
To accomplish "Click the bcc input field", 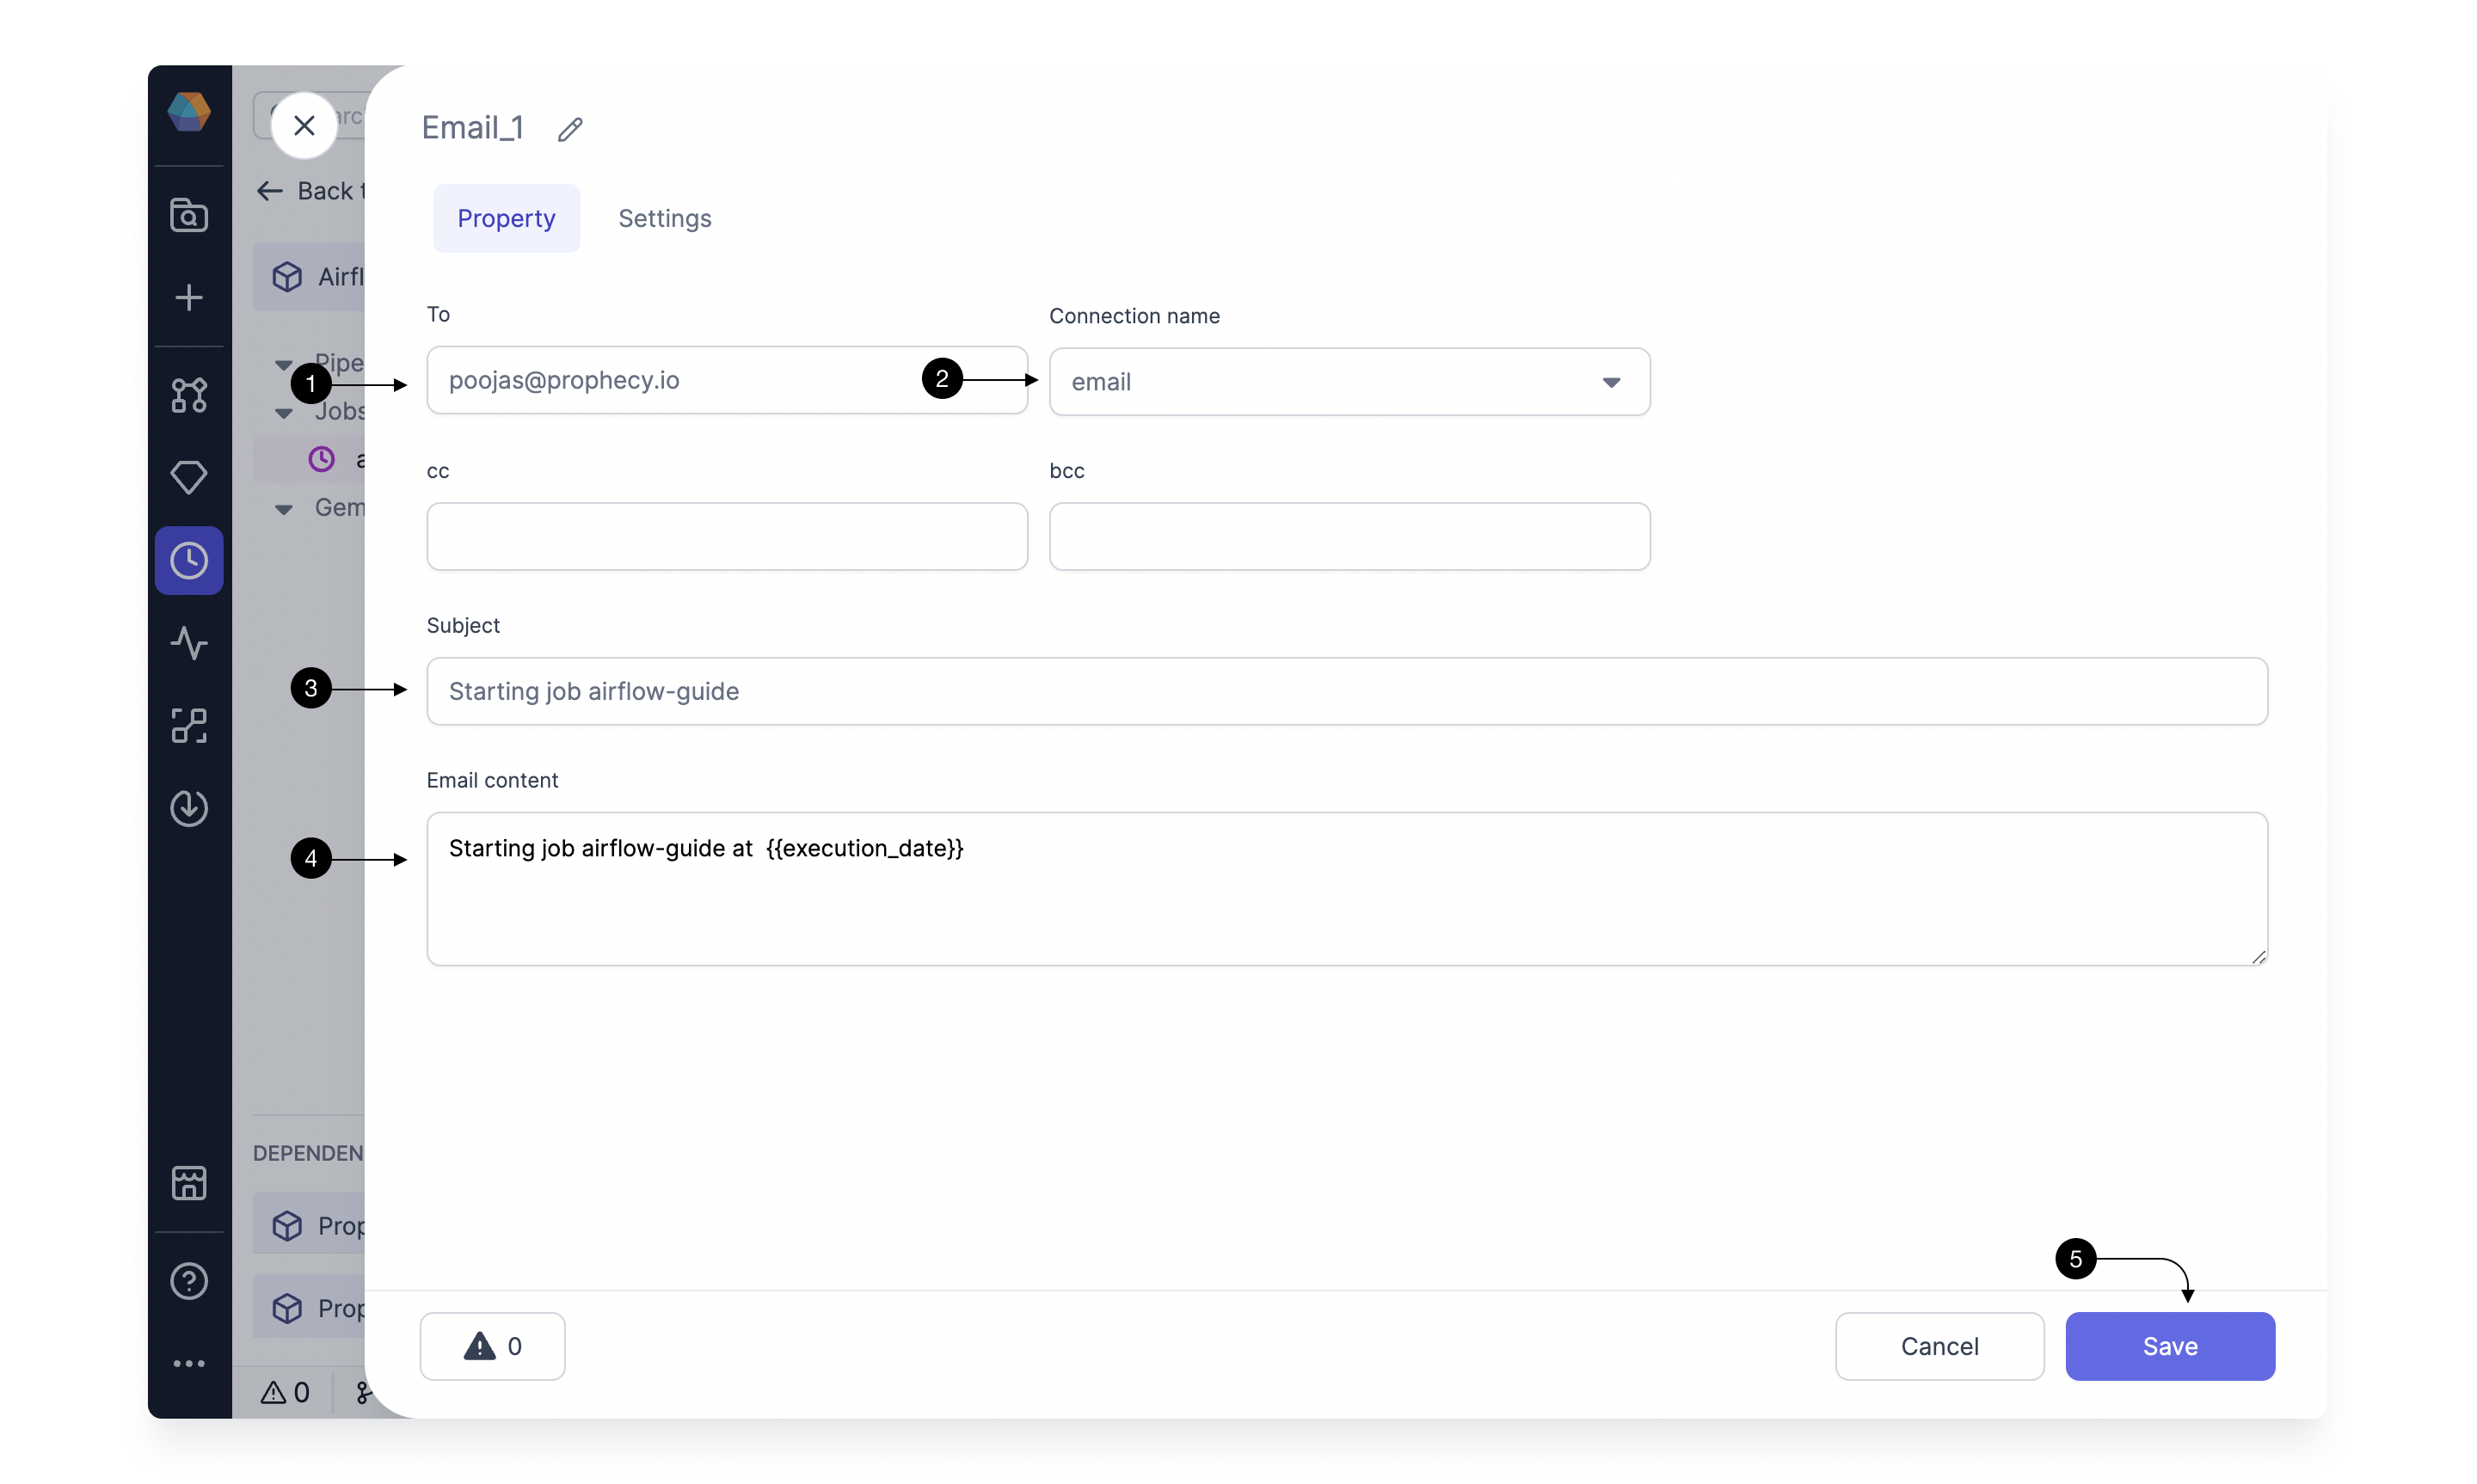I will click(x=1349, y=536).
